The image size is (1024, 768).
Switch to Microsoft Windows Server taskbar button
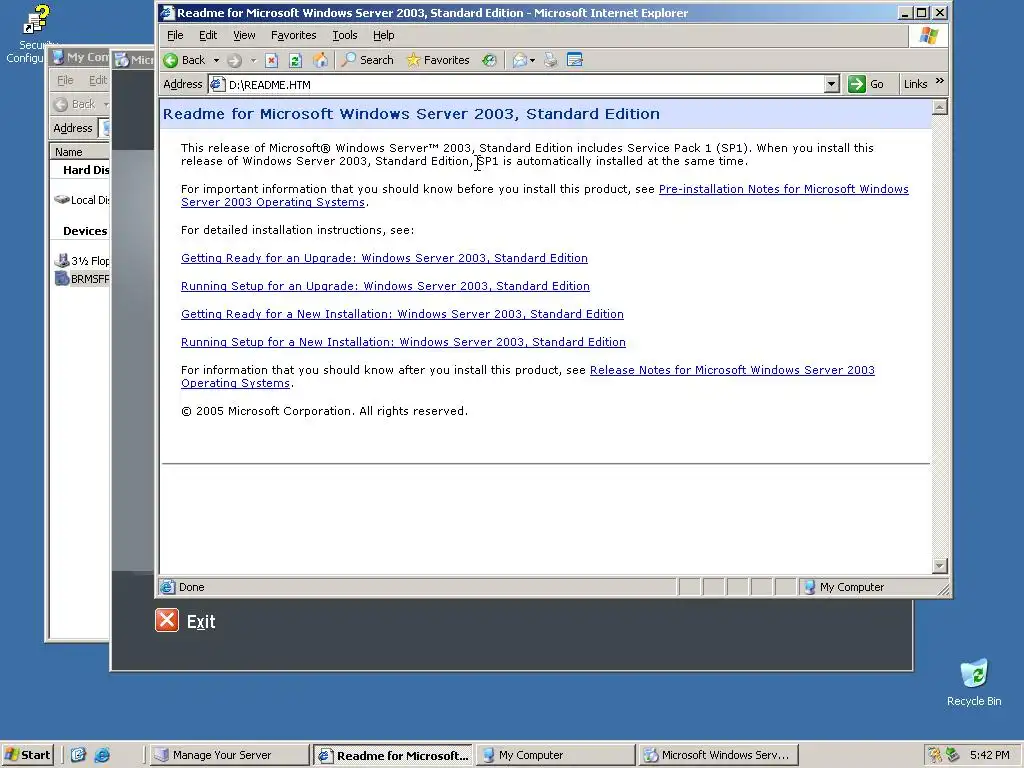tap(719, 755)
